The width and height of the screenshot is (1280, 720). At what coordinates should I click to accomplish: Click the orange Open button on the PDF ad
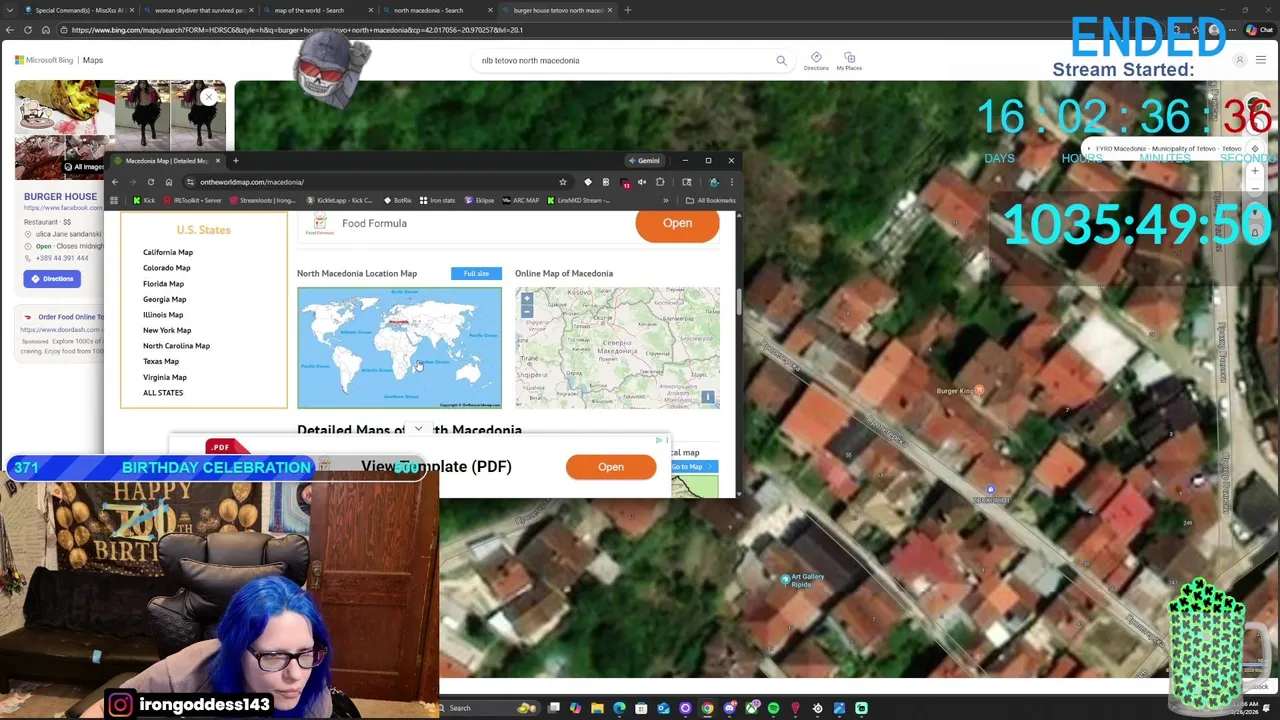point(611,467)
